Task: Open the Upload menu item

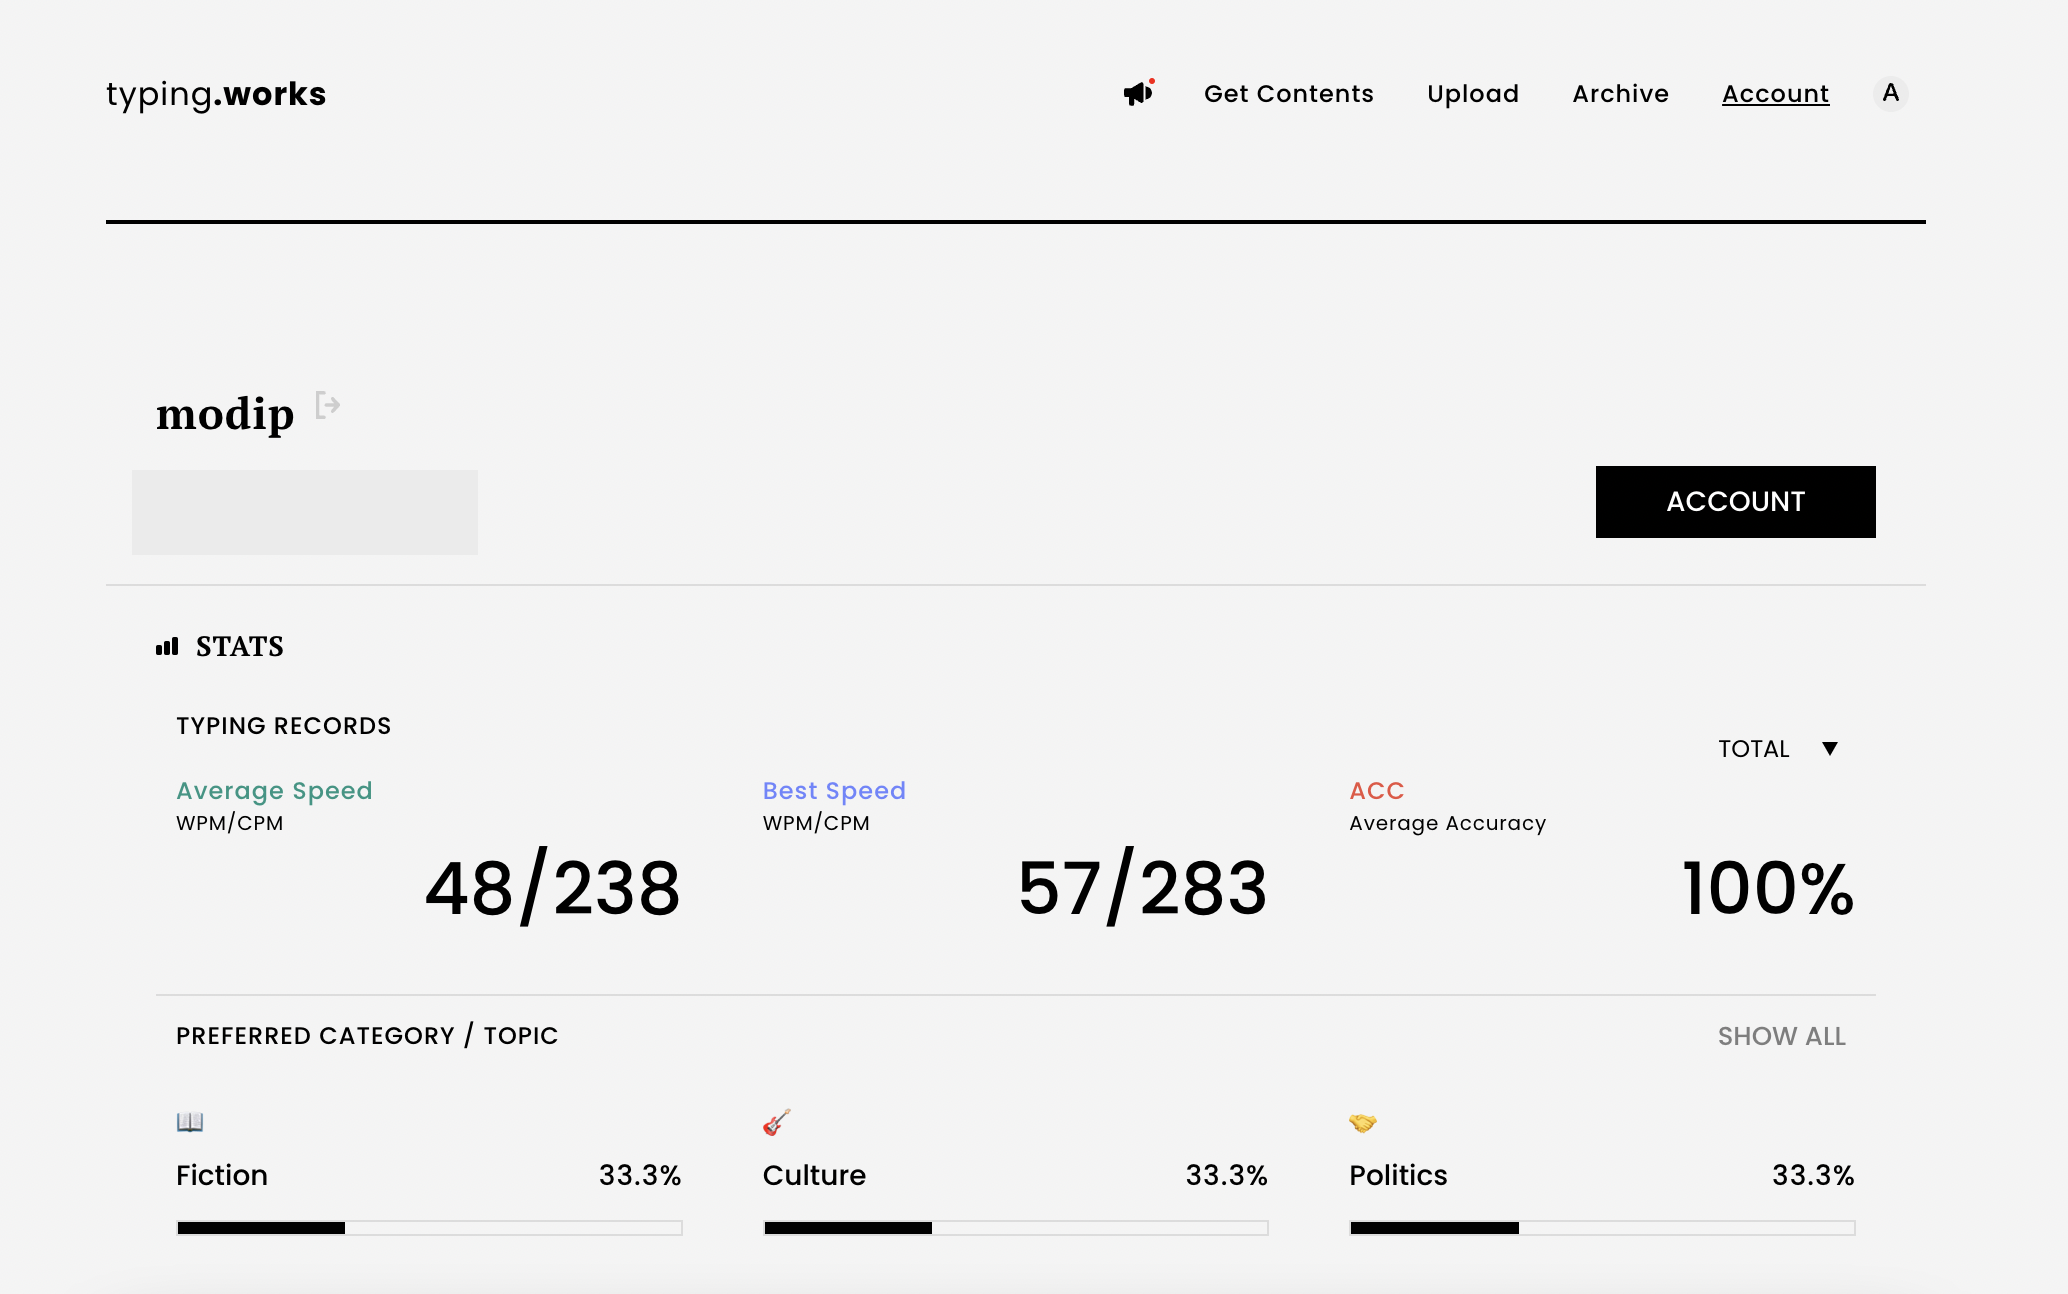Action: click(1473, 94)
